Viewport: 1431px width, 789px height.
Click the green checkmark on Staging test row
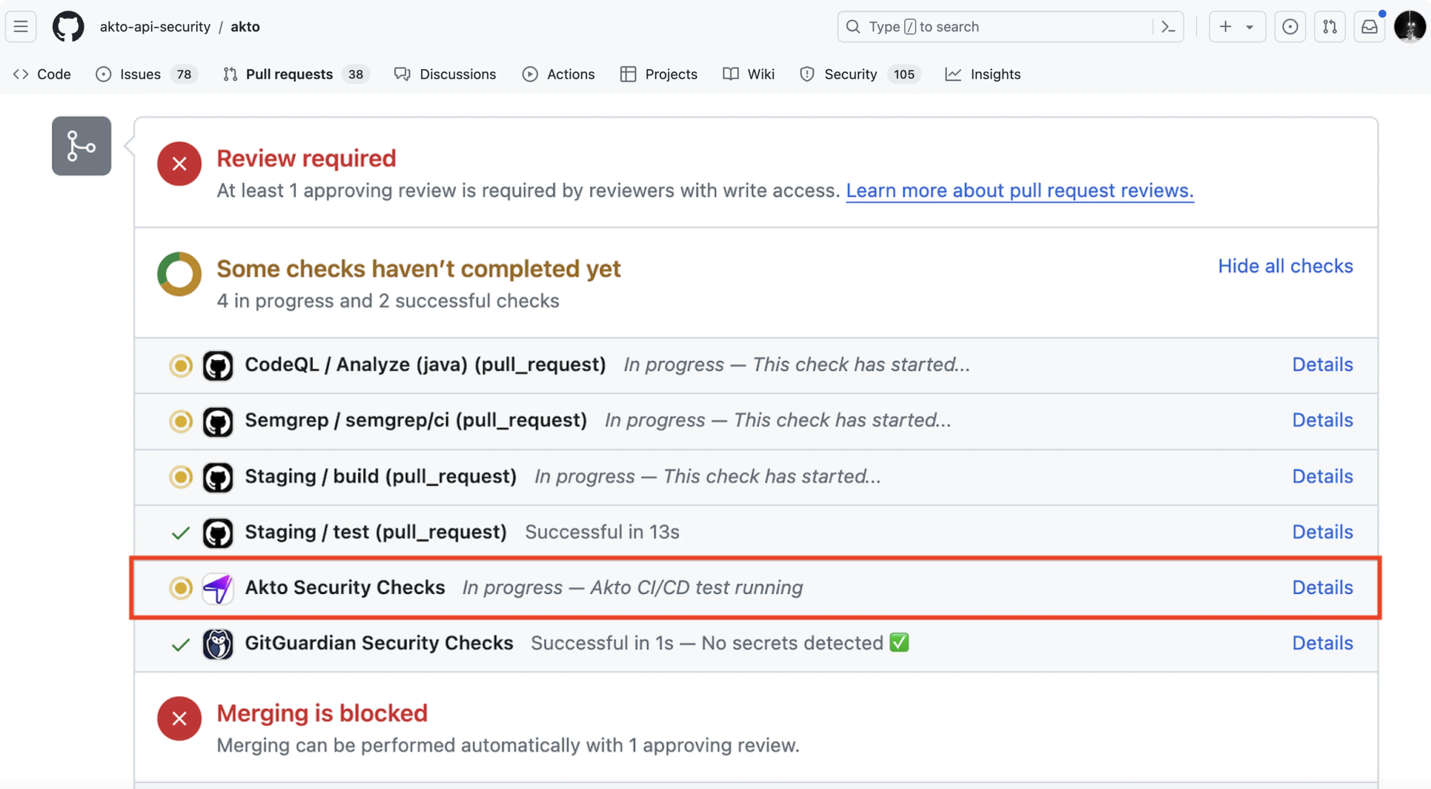181,533
